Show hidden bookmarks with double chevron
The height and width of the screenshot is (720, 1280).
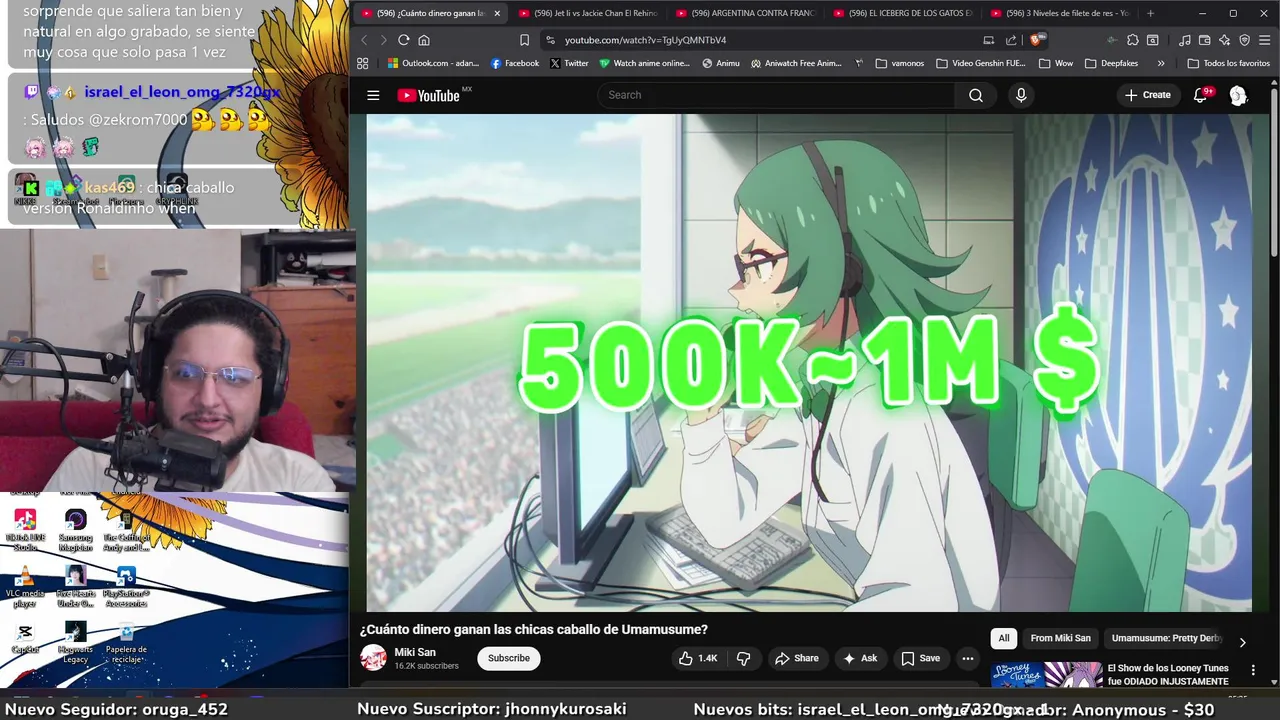(x=1161, y=63)
